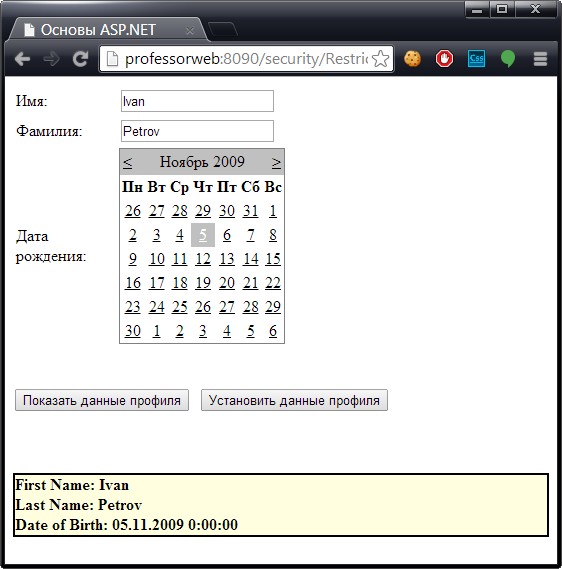Click the Ноябрь 2009 calendar title
The image size is (562, 569).
click(202, 162)
